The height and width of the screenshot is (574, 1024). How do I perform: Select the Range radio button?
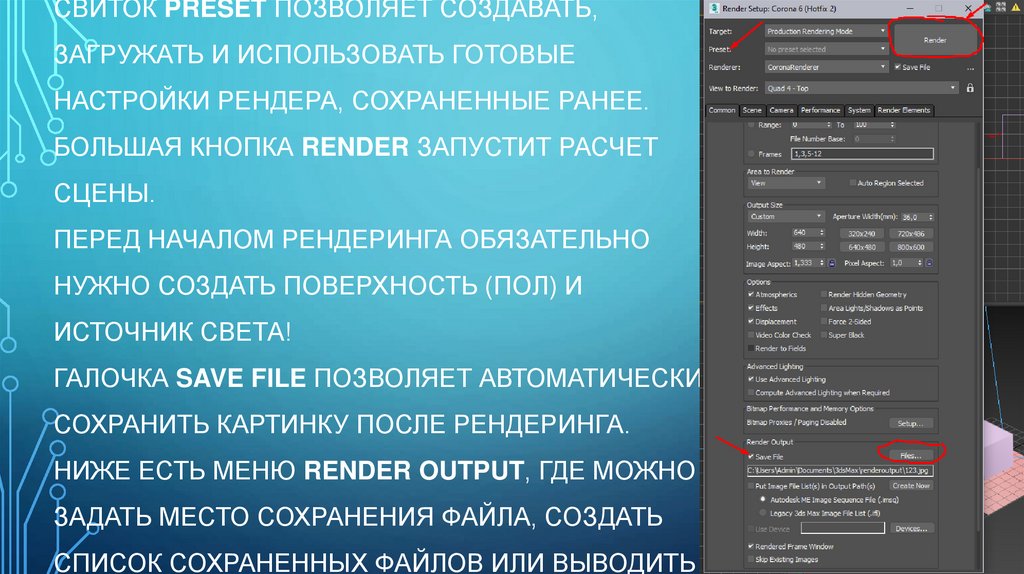[751, 125]
